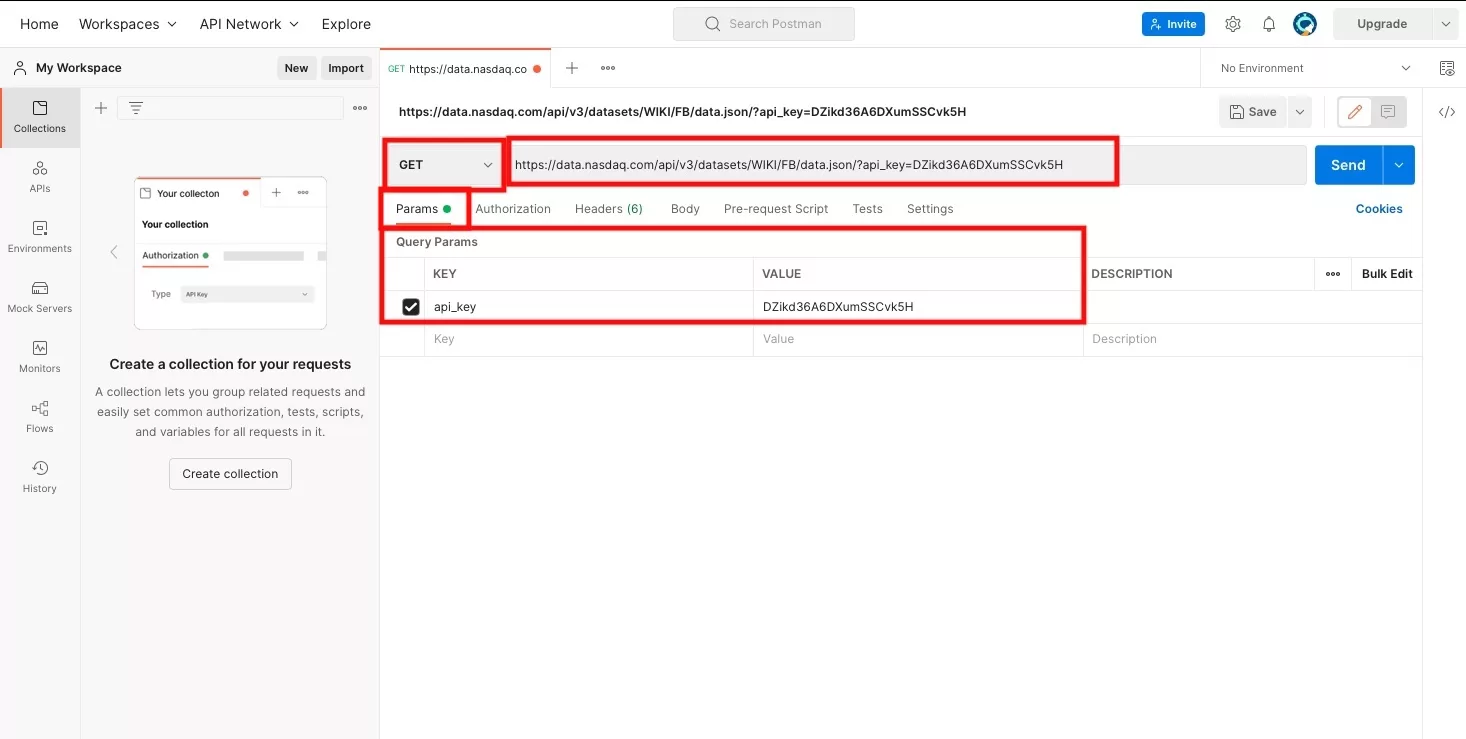The image size is (1466, 739).
Task: Click the New button
Action: (296, 68)
